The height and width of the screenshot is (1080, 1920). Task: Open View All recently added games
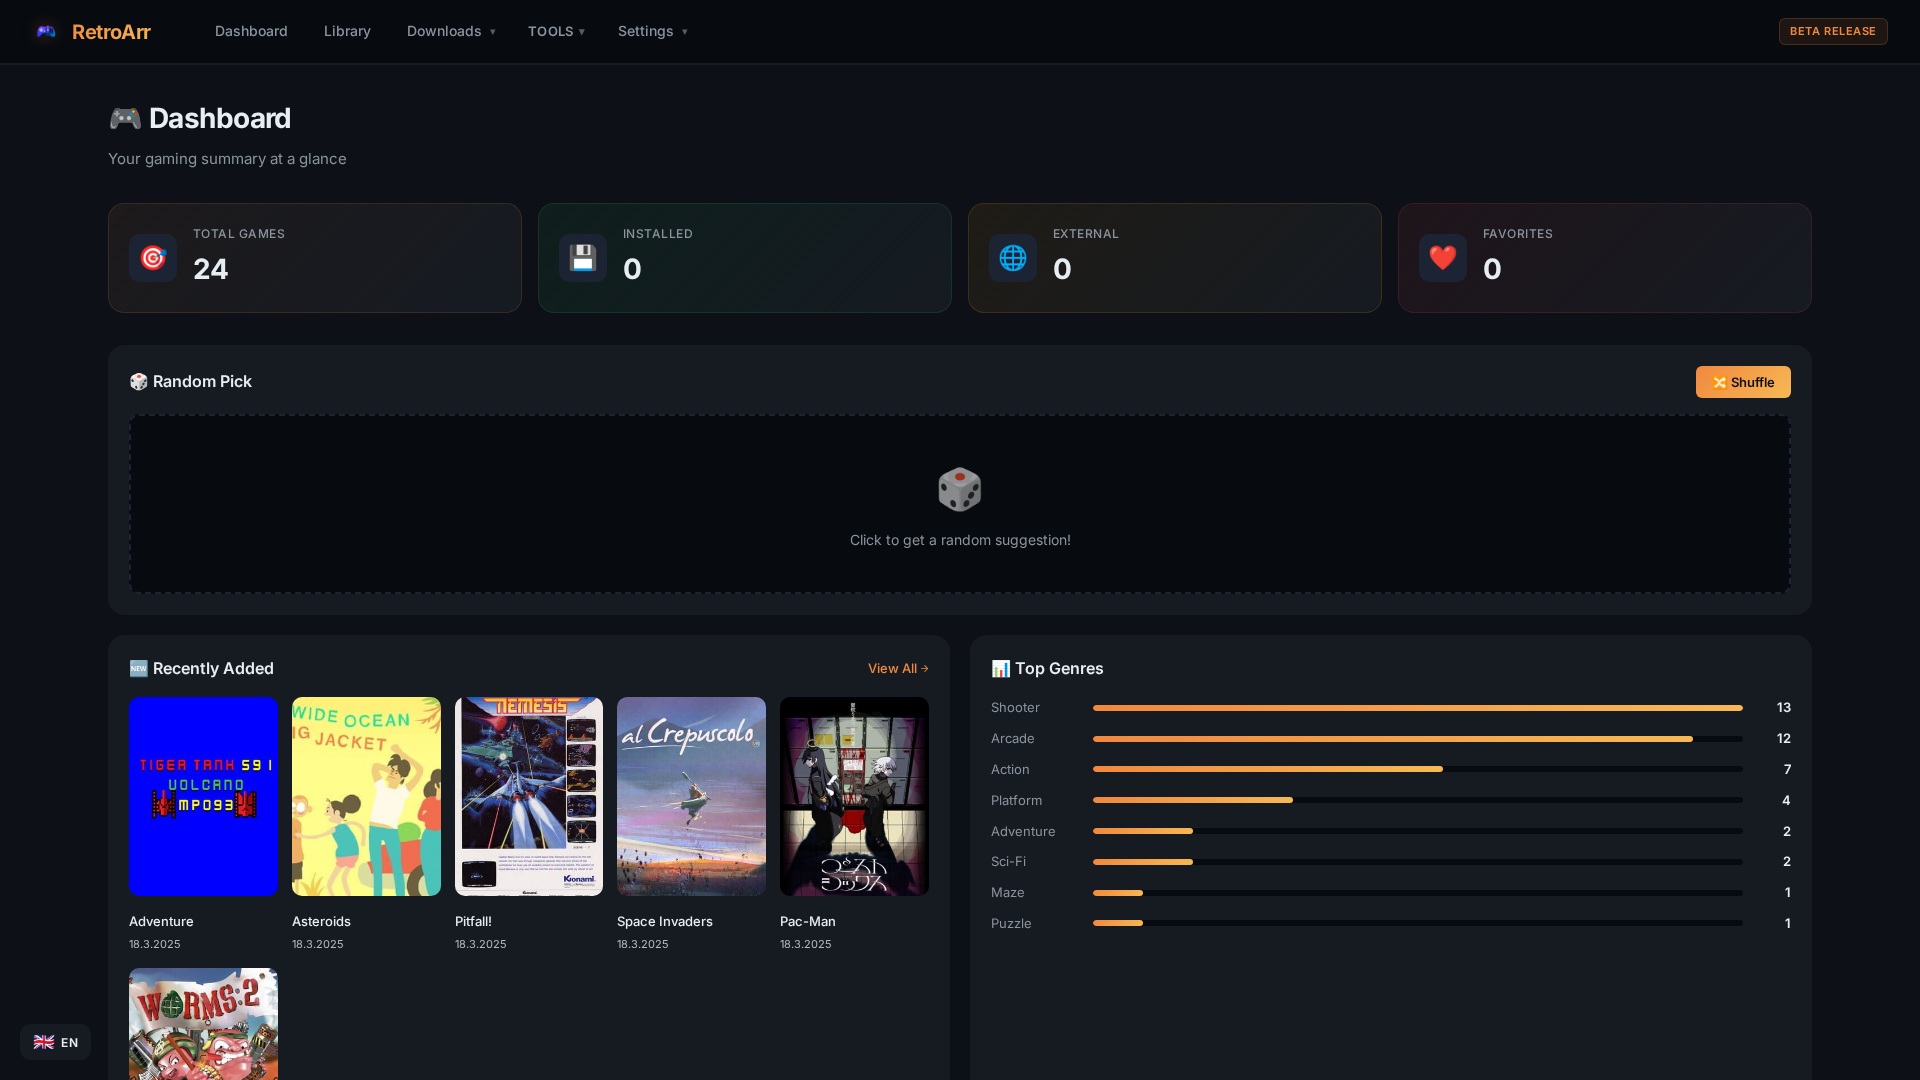pos(897,668)
